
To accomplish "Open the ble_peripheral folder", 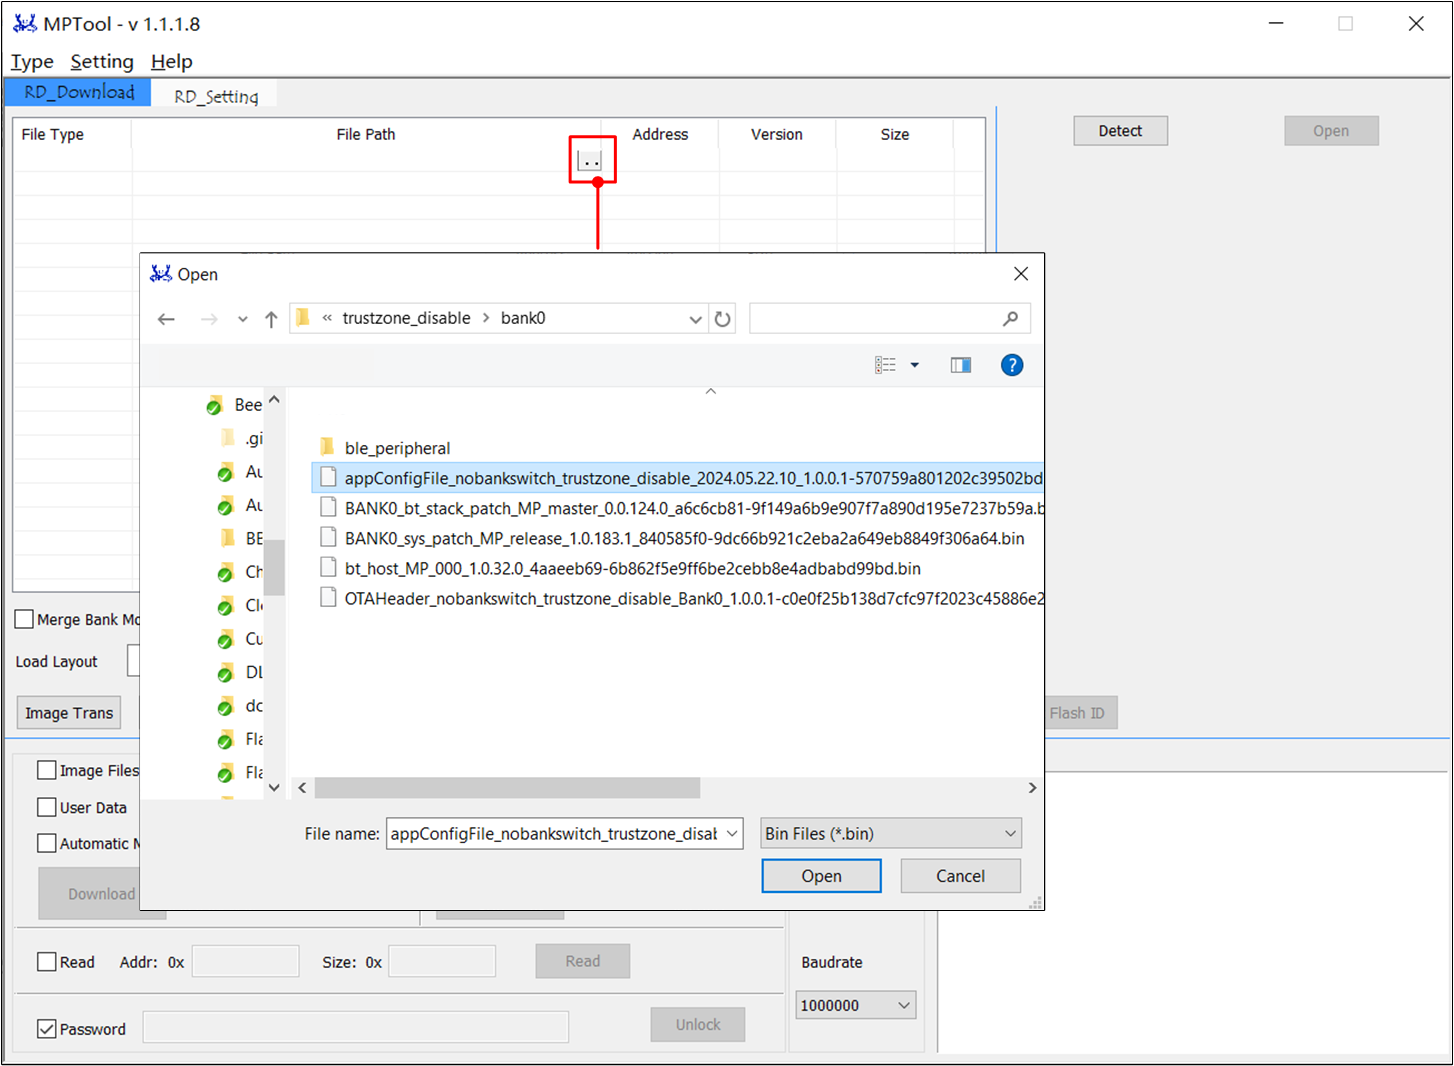I will (397, 448).
